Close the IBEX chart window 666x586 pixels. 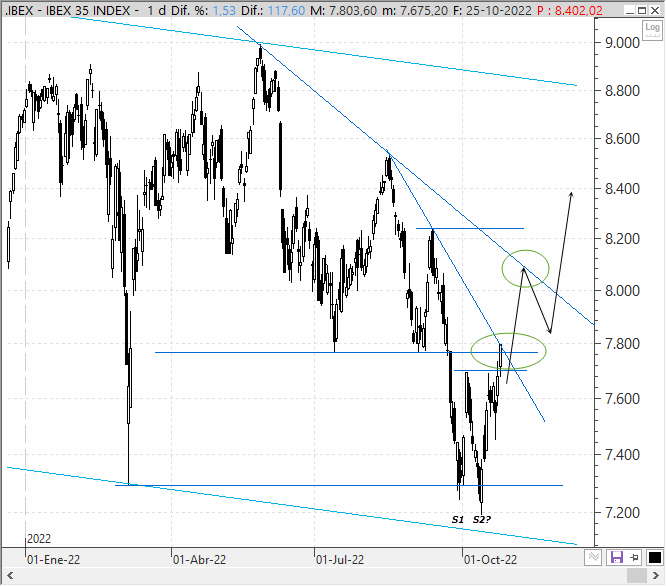coord(655,11)
